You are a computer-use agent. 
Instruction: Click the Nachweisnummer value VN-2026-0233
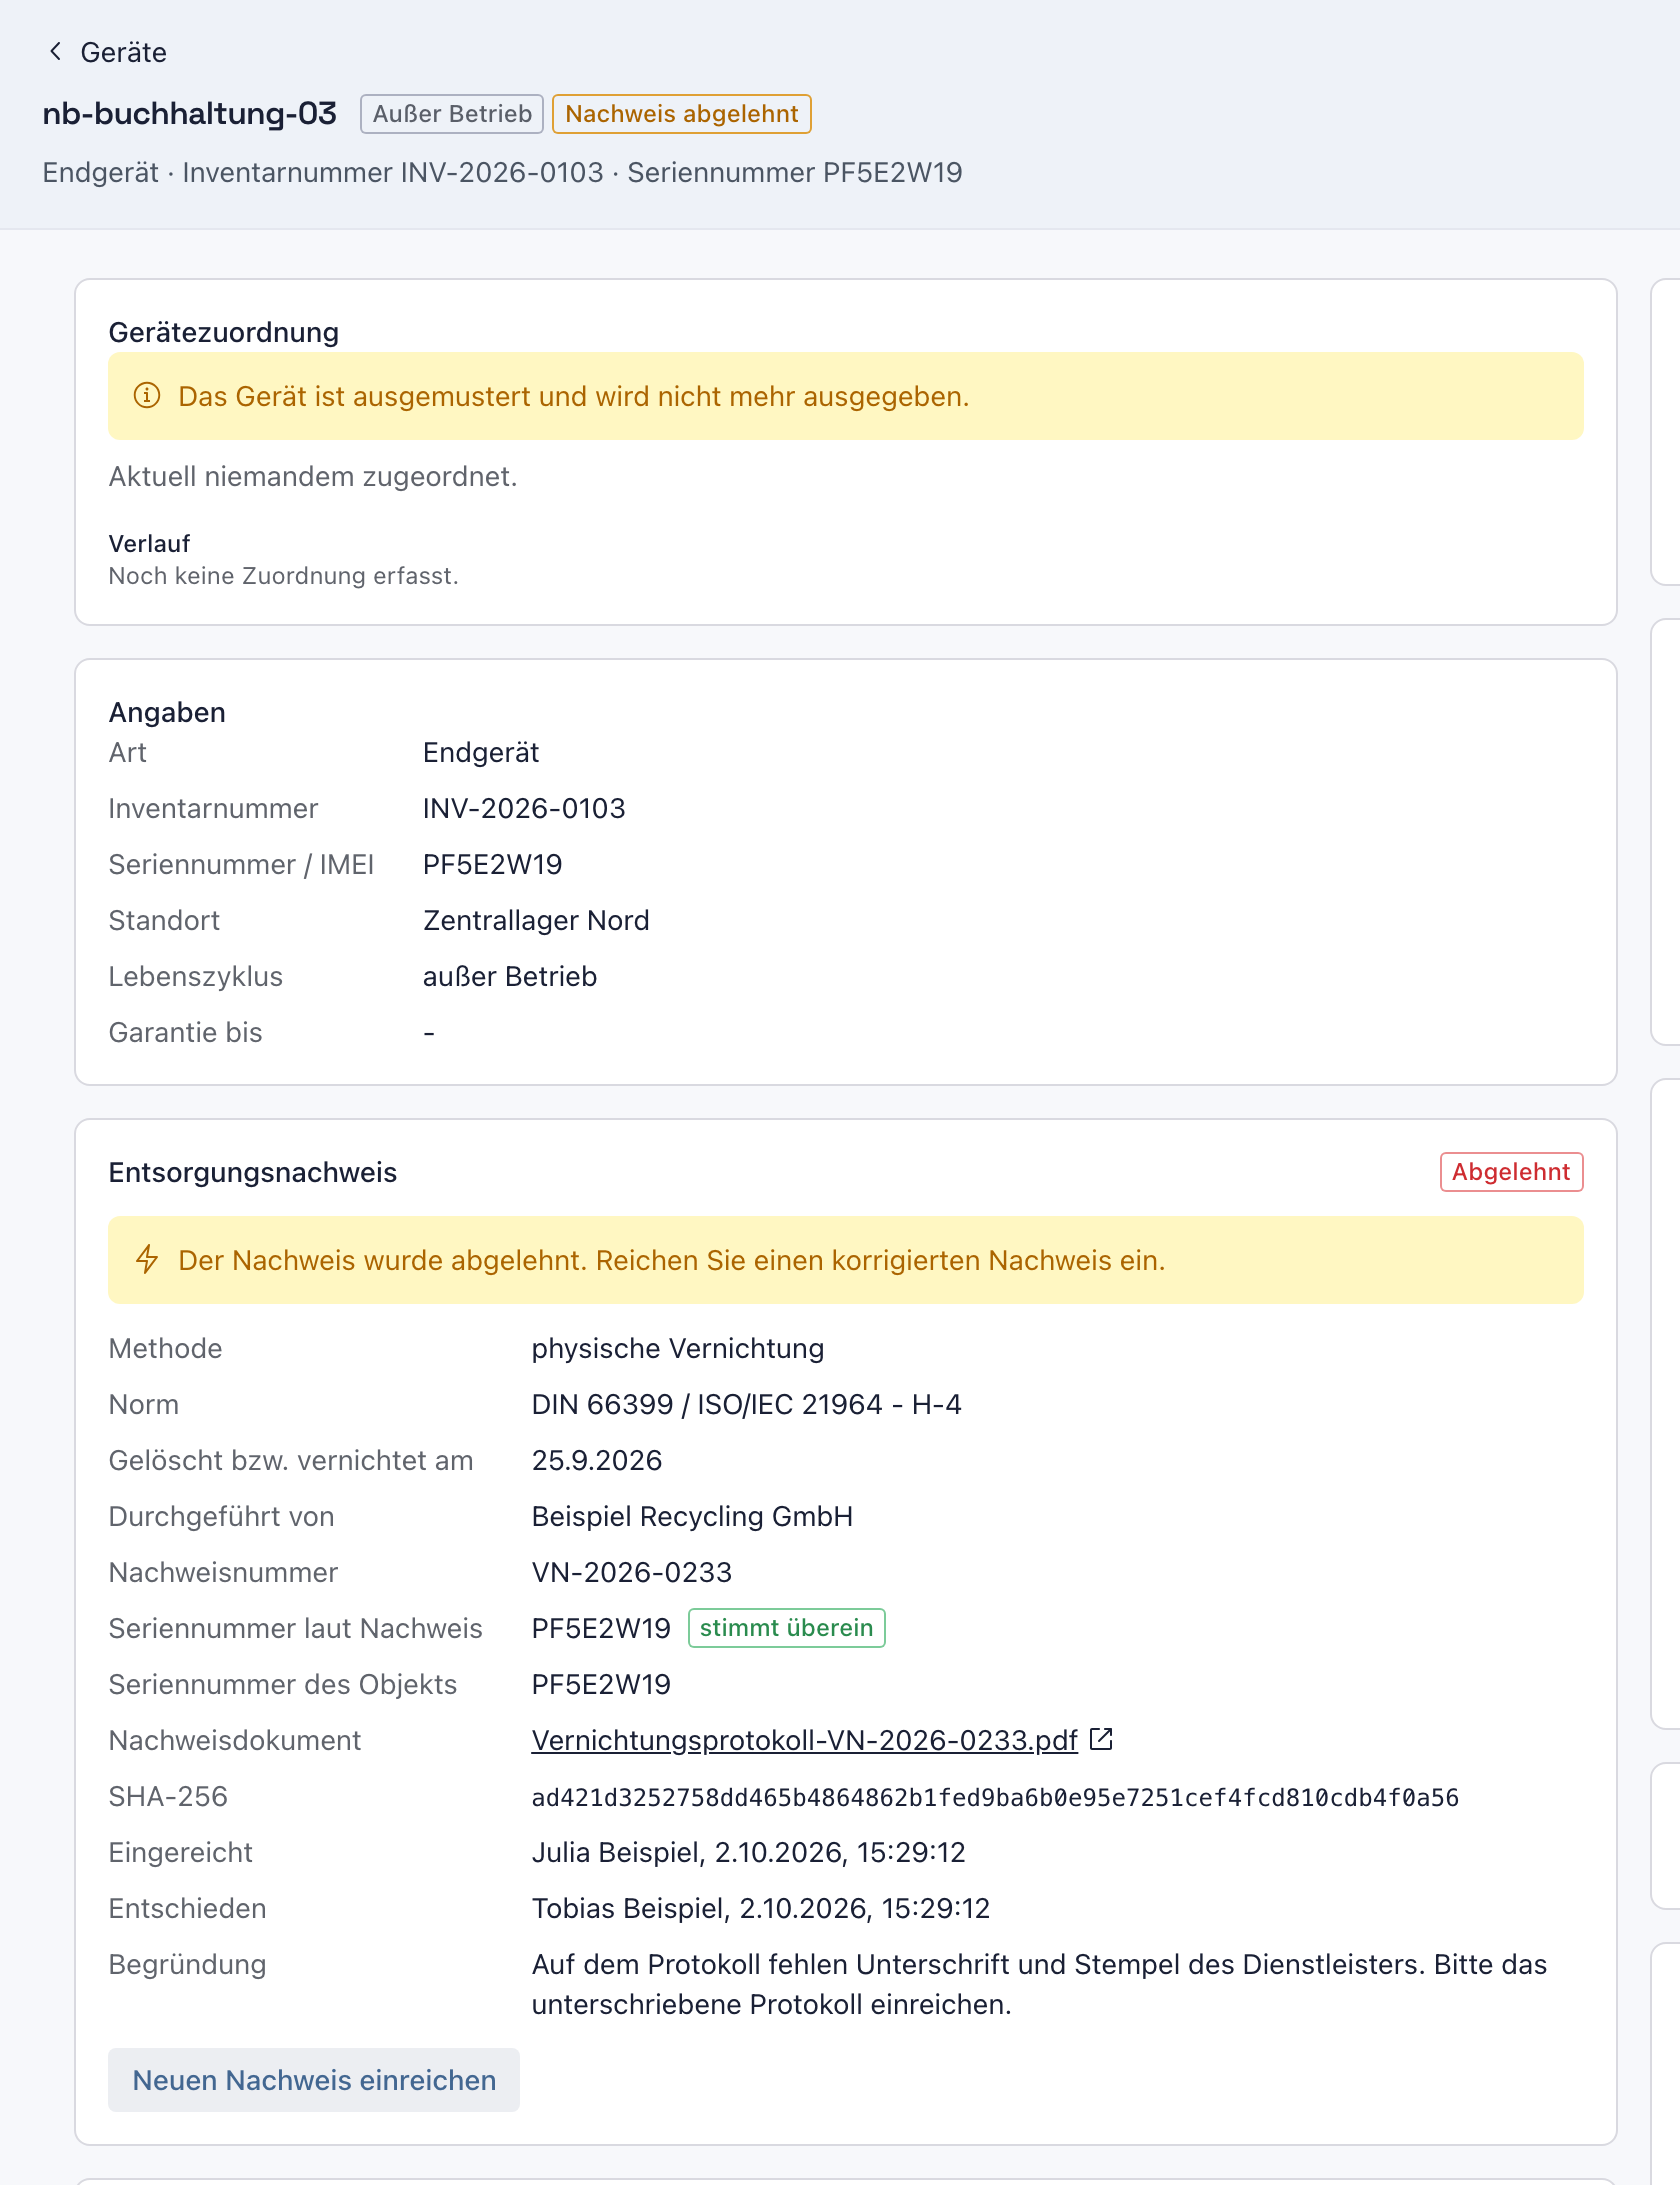(x=632, y=1572)
